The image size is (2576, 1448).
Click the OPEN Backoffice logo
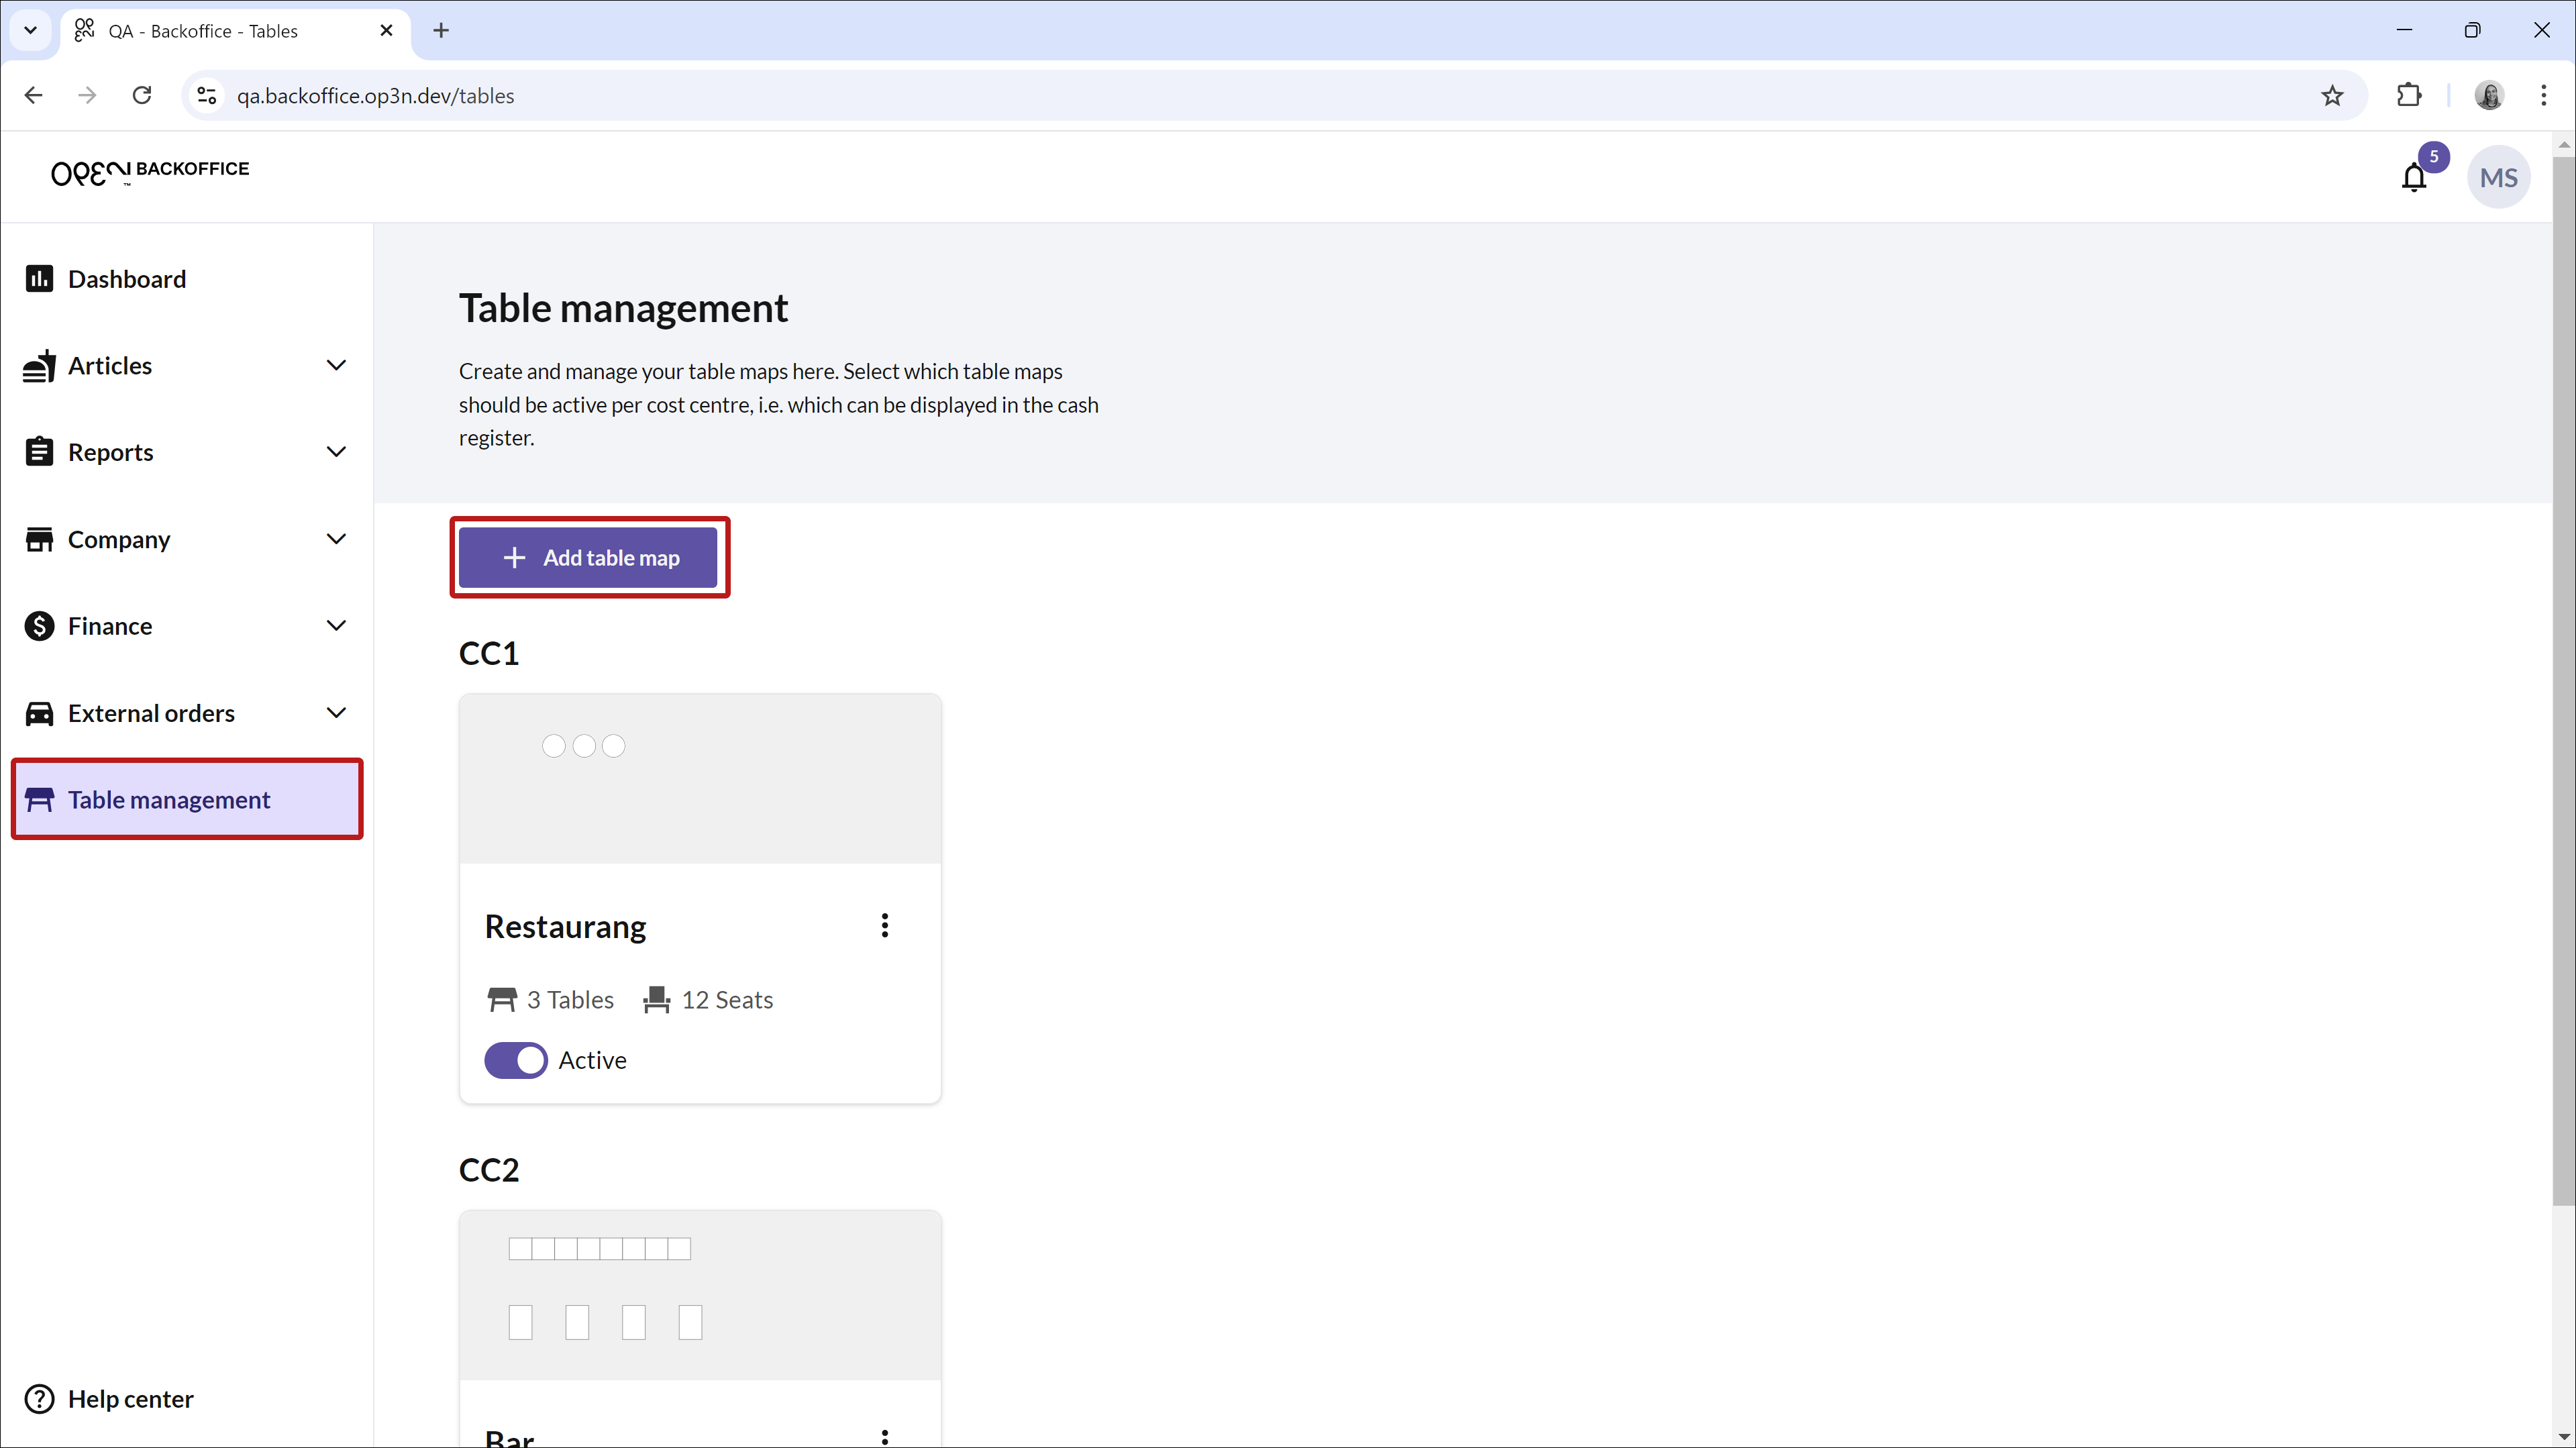[x=150, y=172]
